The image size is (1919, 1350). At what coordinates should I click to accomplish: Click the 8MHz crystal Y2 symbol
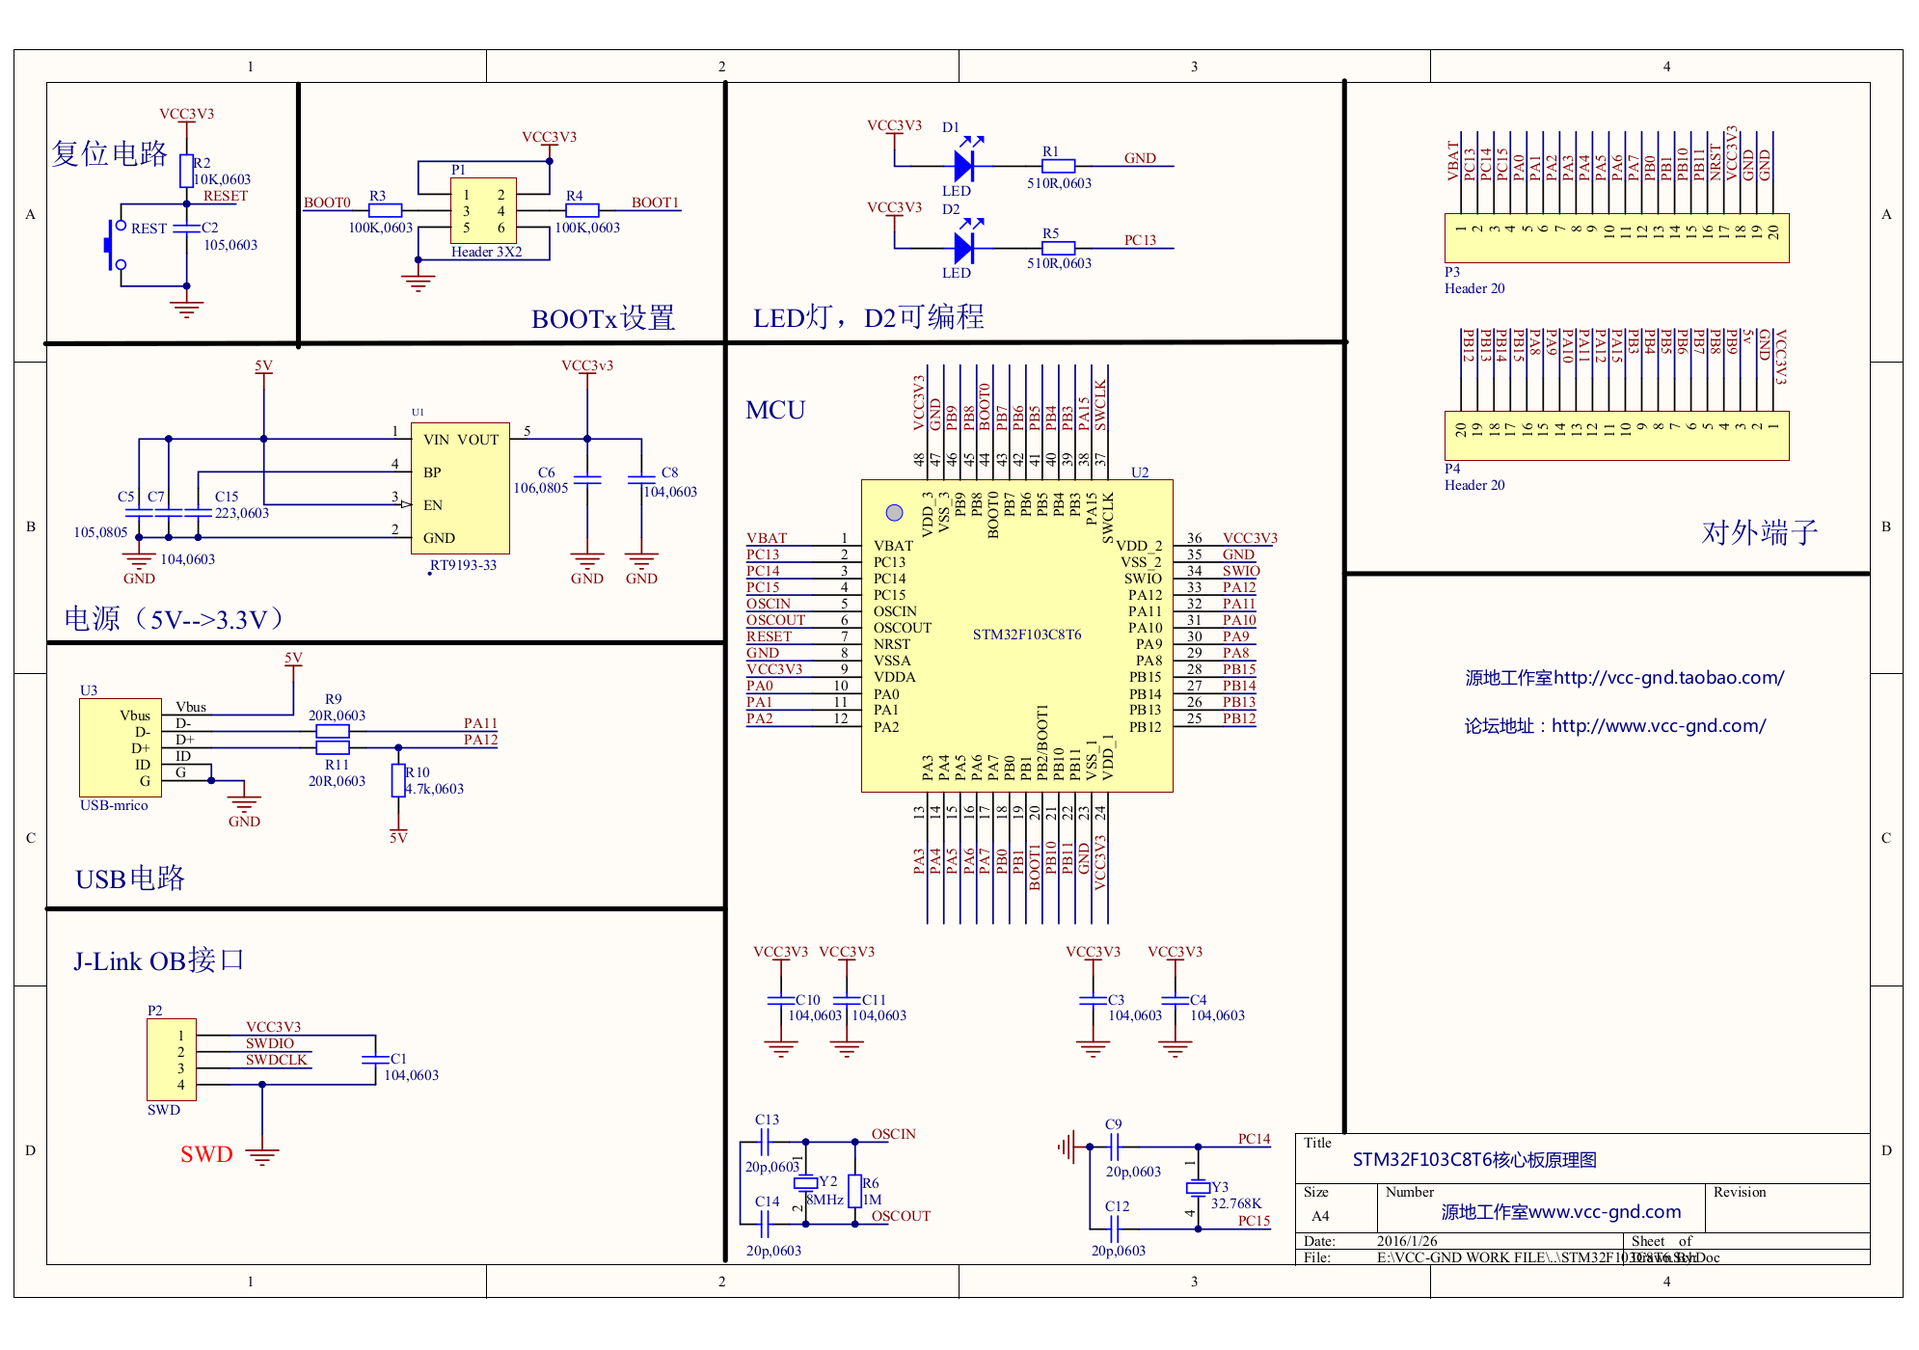coord(806,1183)
